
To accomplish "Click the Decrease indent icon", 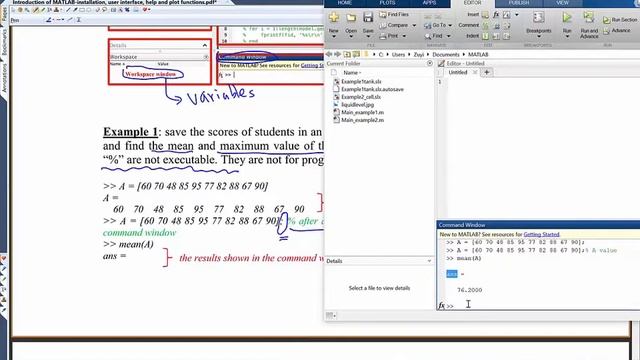I will 507,36.
